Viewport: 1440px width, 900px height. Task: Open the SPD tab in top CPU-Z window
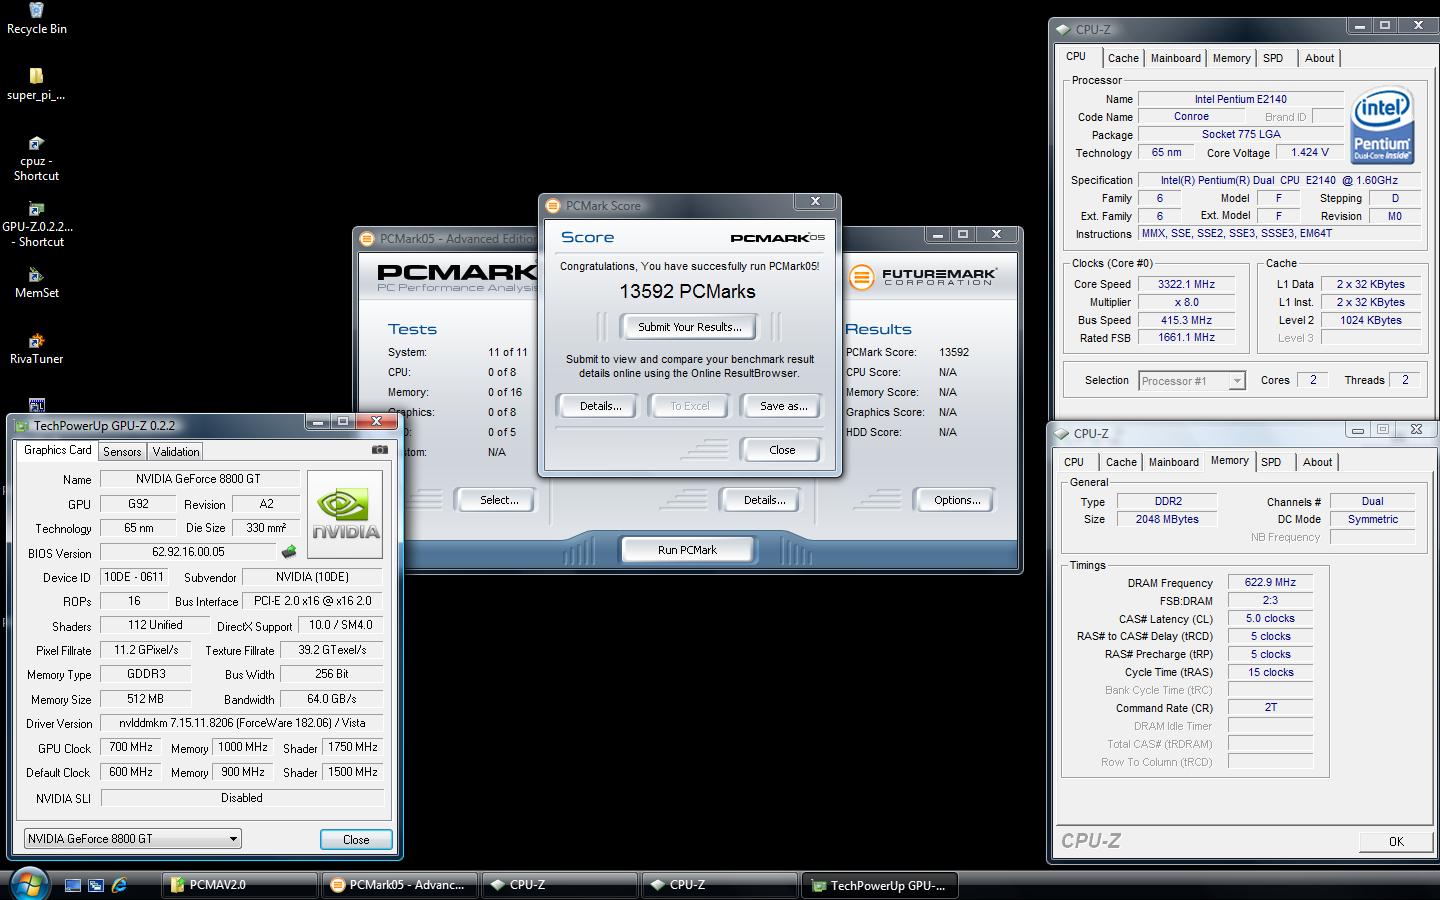pos(1273,58)
